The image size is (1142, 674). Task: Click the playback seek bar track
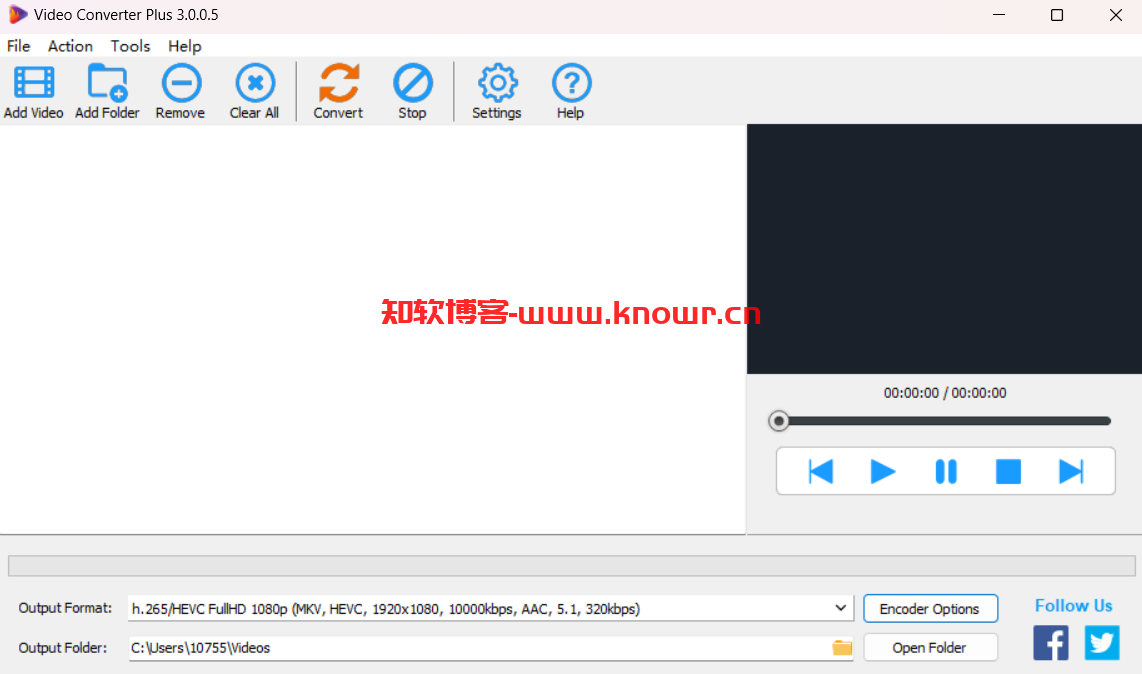coord(945,420)
